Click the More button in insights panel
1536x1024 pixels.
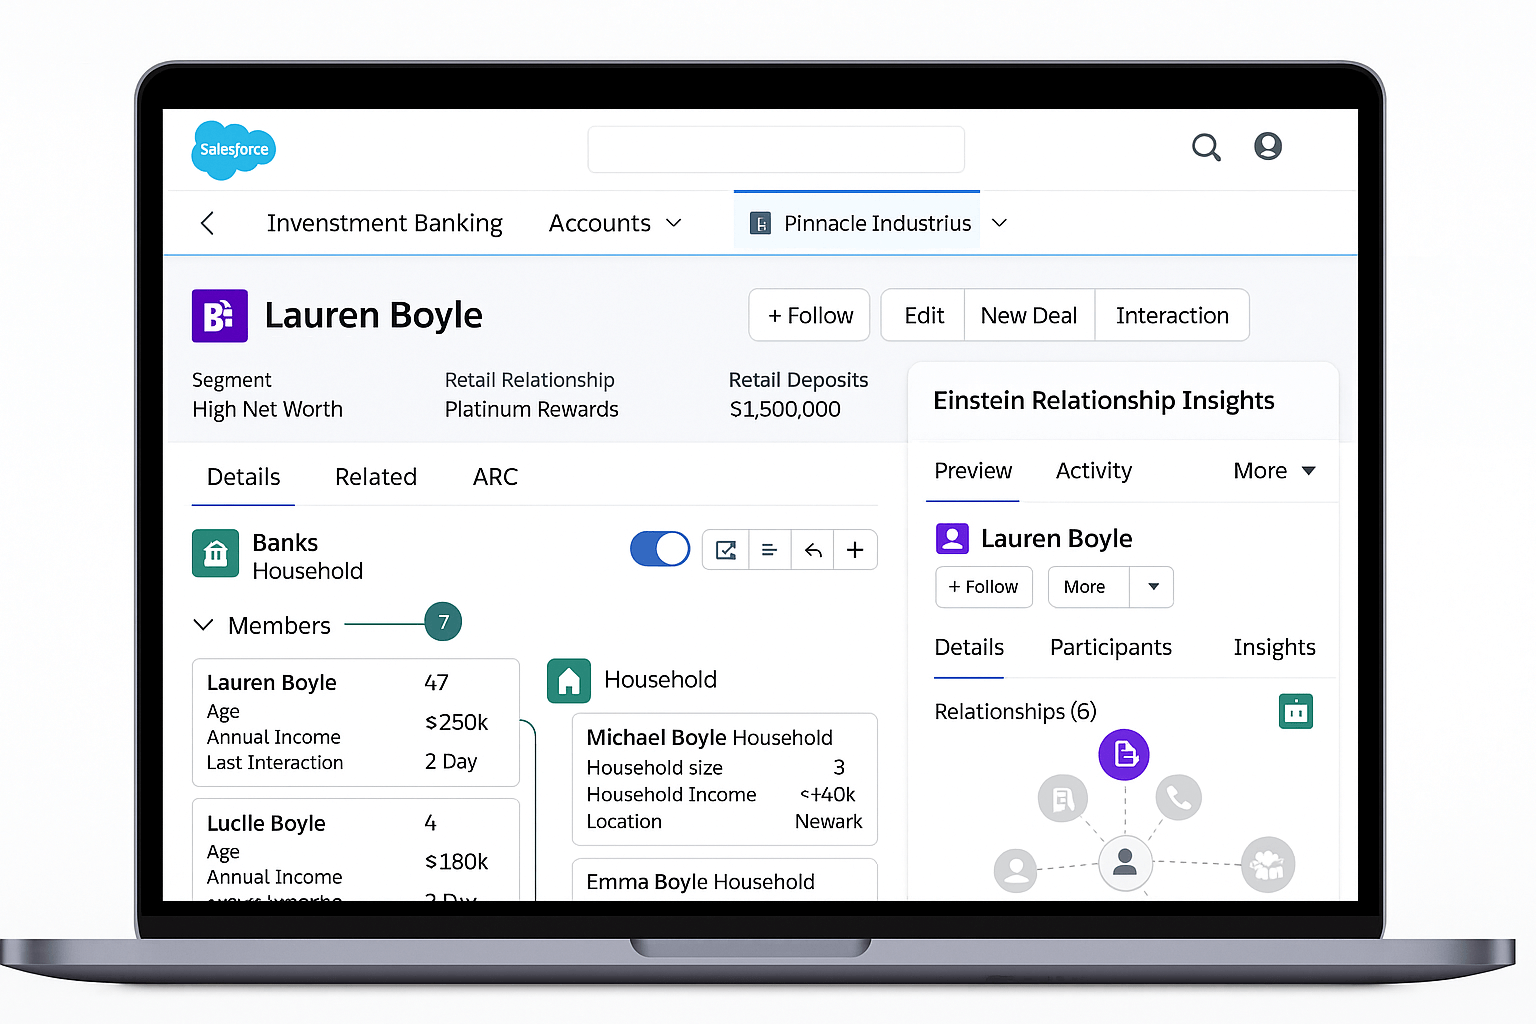click(x=1088, y=587)
